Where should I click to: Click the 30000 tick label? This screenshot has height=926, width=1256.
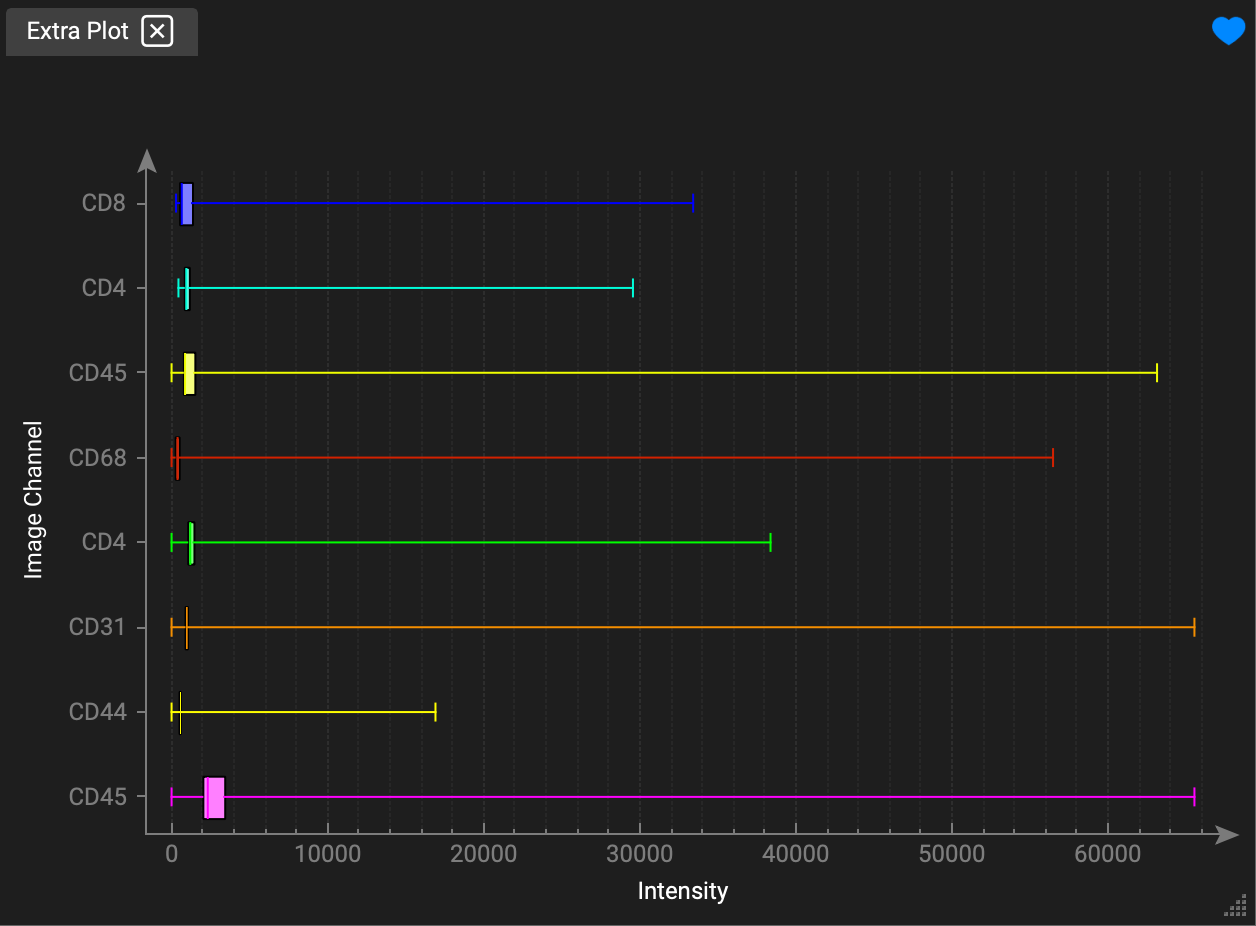click(x=639, y=856)
